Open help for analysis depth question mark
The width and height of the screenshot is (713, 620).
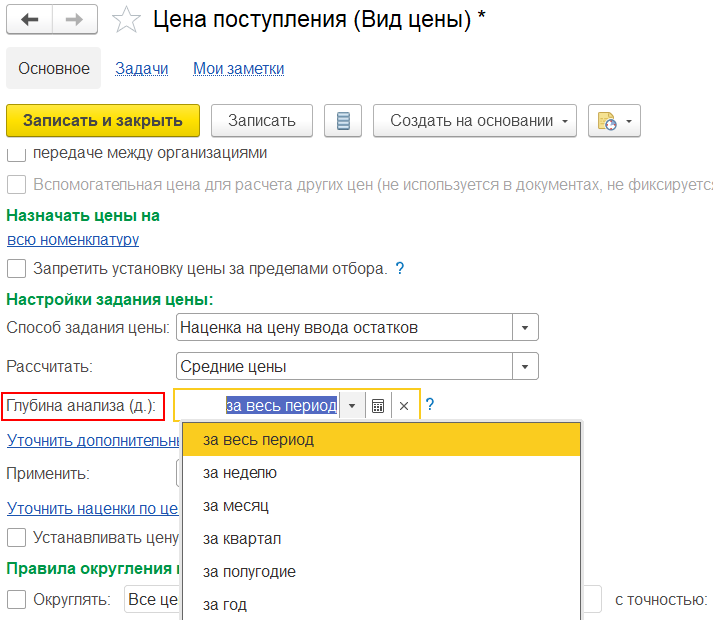click(430, 405)
